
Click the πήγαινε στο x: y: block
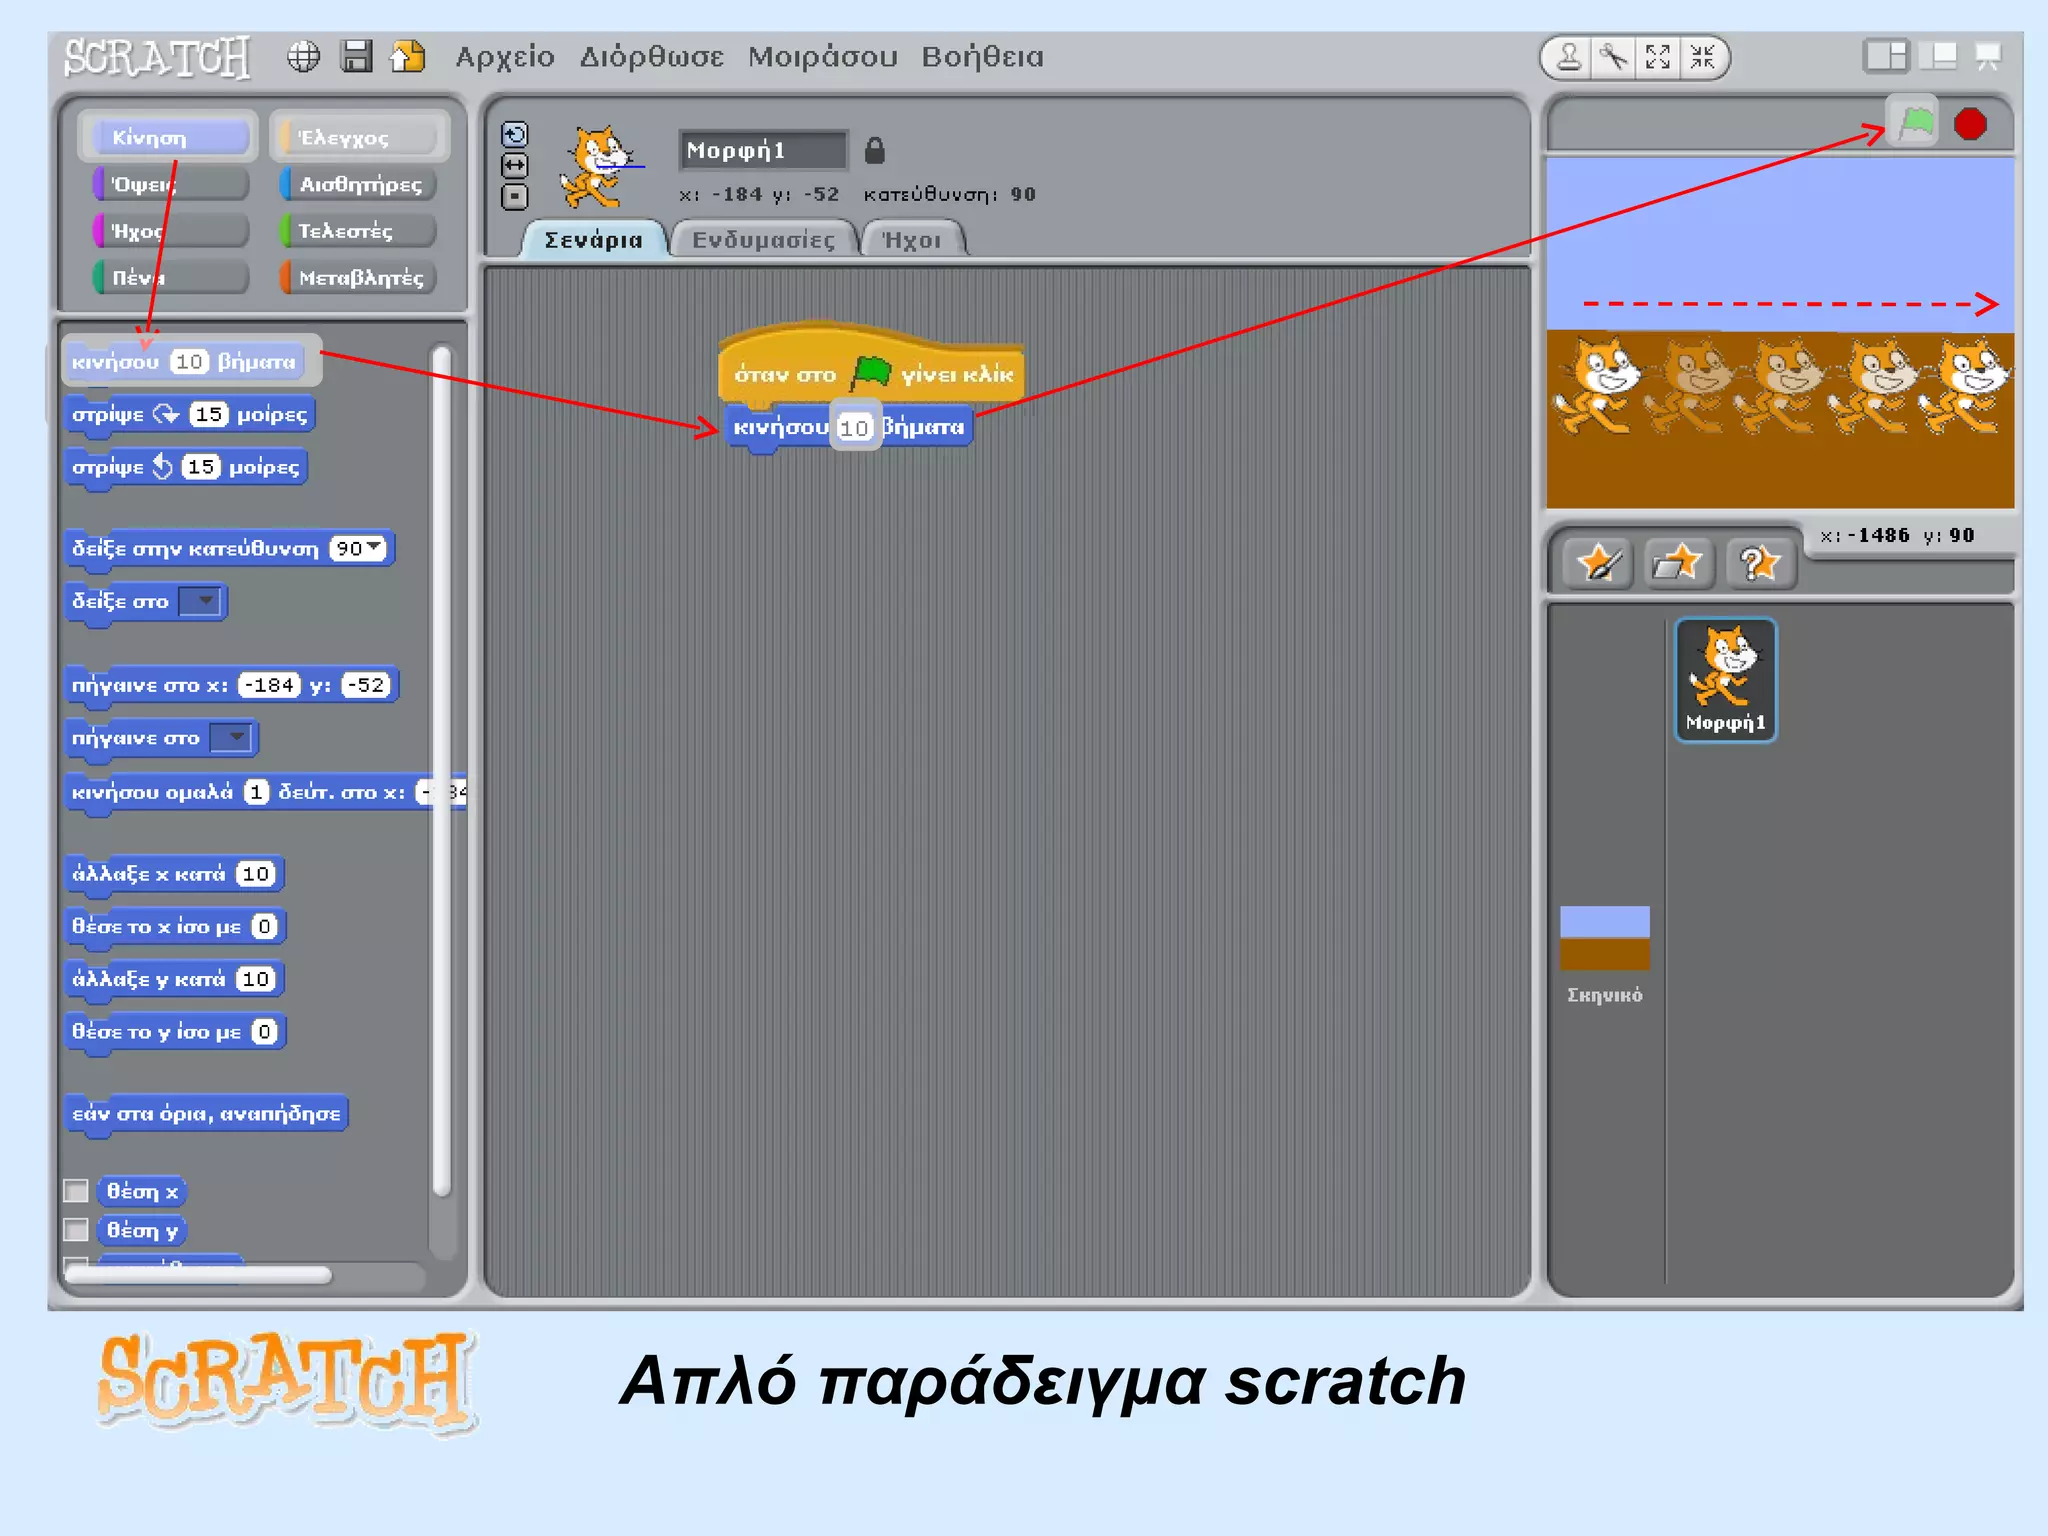[232, 686]
